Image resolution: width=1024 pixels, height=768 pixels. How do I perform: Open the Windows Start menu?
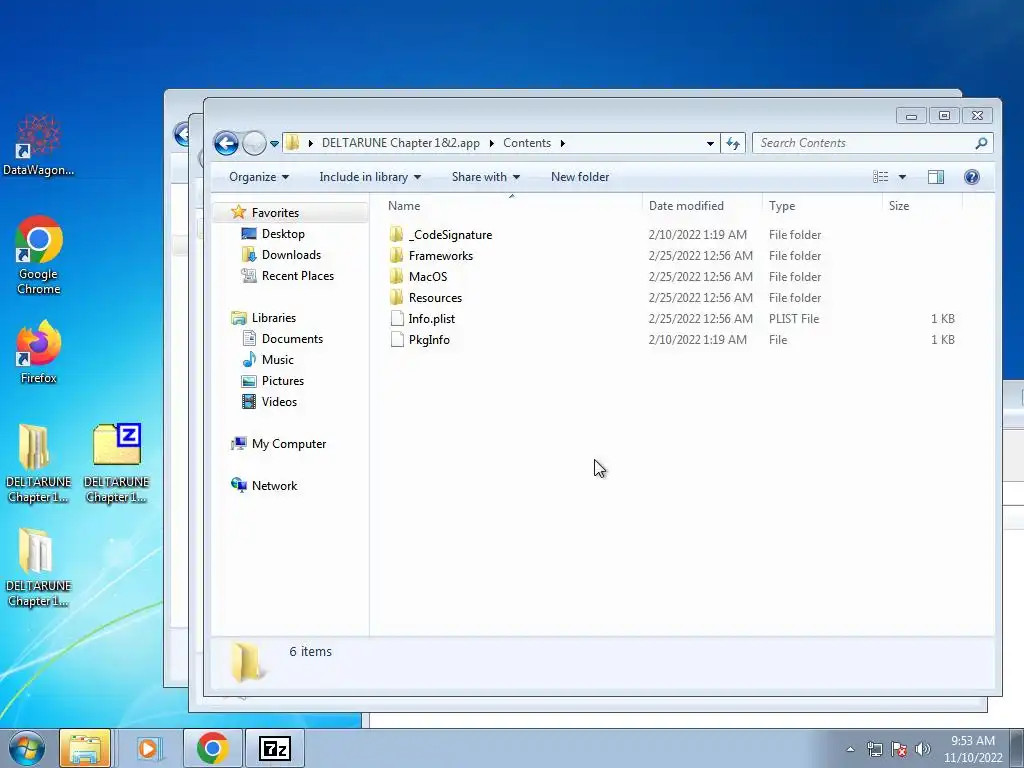[x=26, y=748]
